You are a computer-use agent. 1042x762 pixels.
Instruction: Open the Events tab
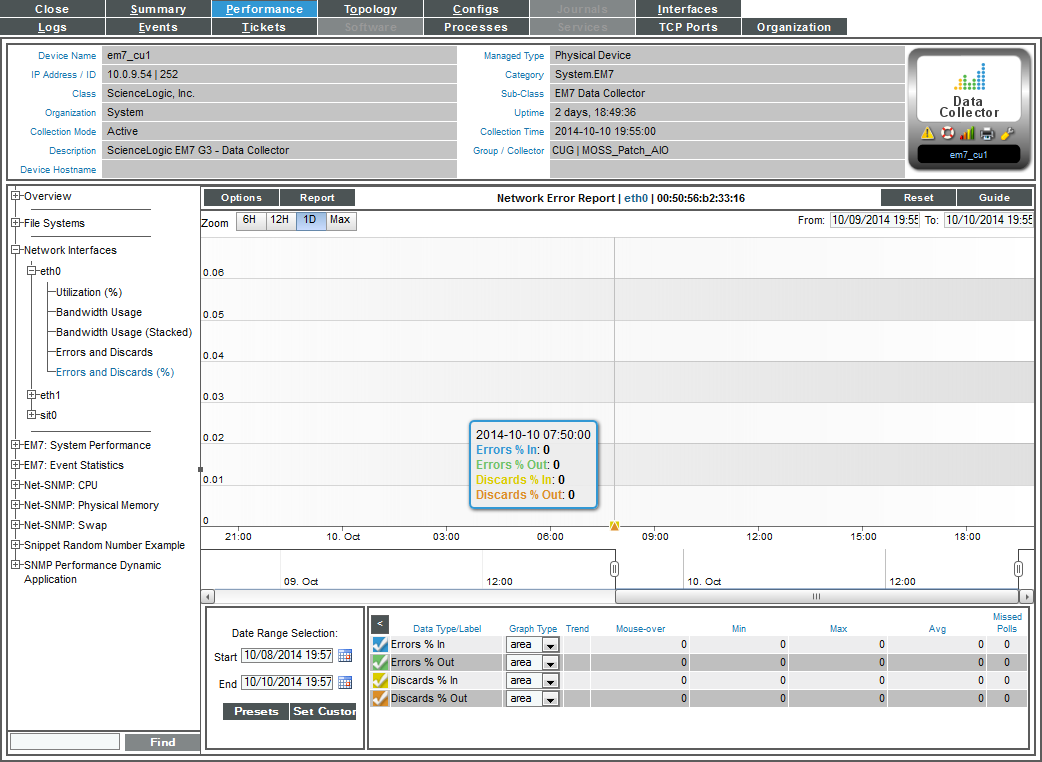coord(158,27)
